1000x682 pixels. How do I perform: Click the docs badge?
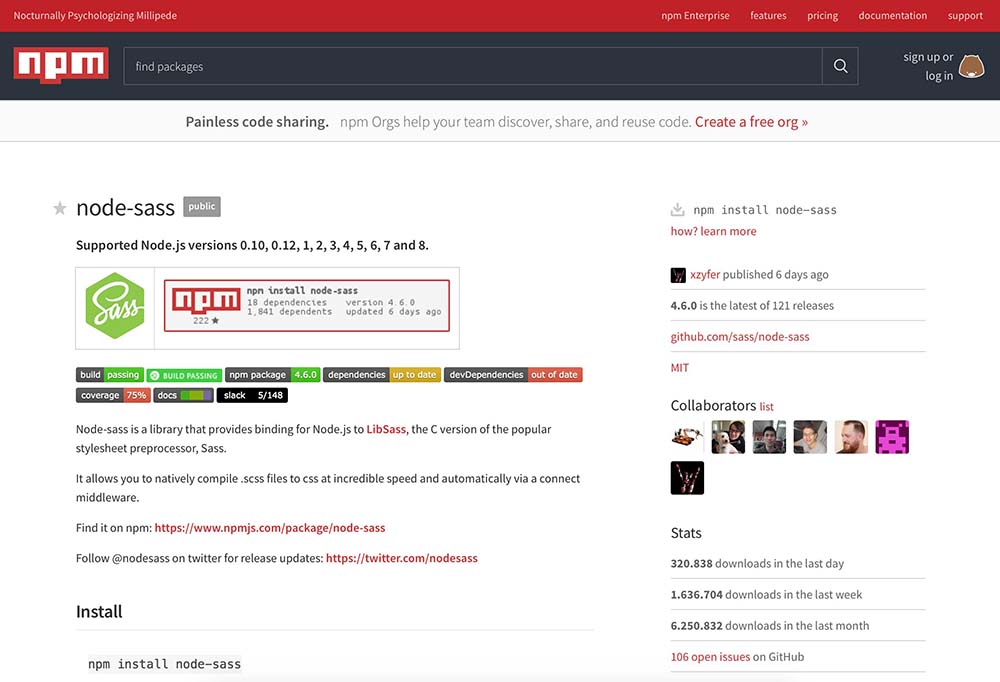(183, 396)
